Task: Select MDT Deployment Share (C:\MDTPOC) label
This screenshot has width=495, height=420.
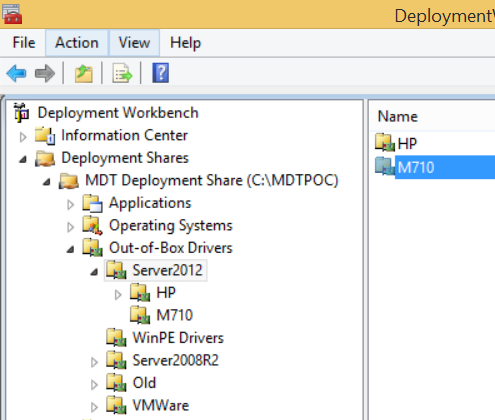Action: pyautogui.click(x=212, y=181)
